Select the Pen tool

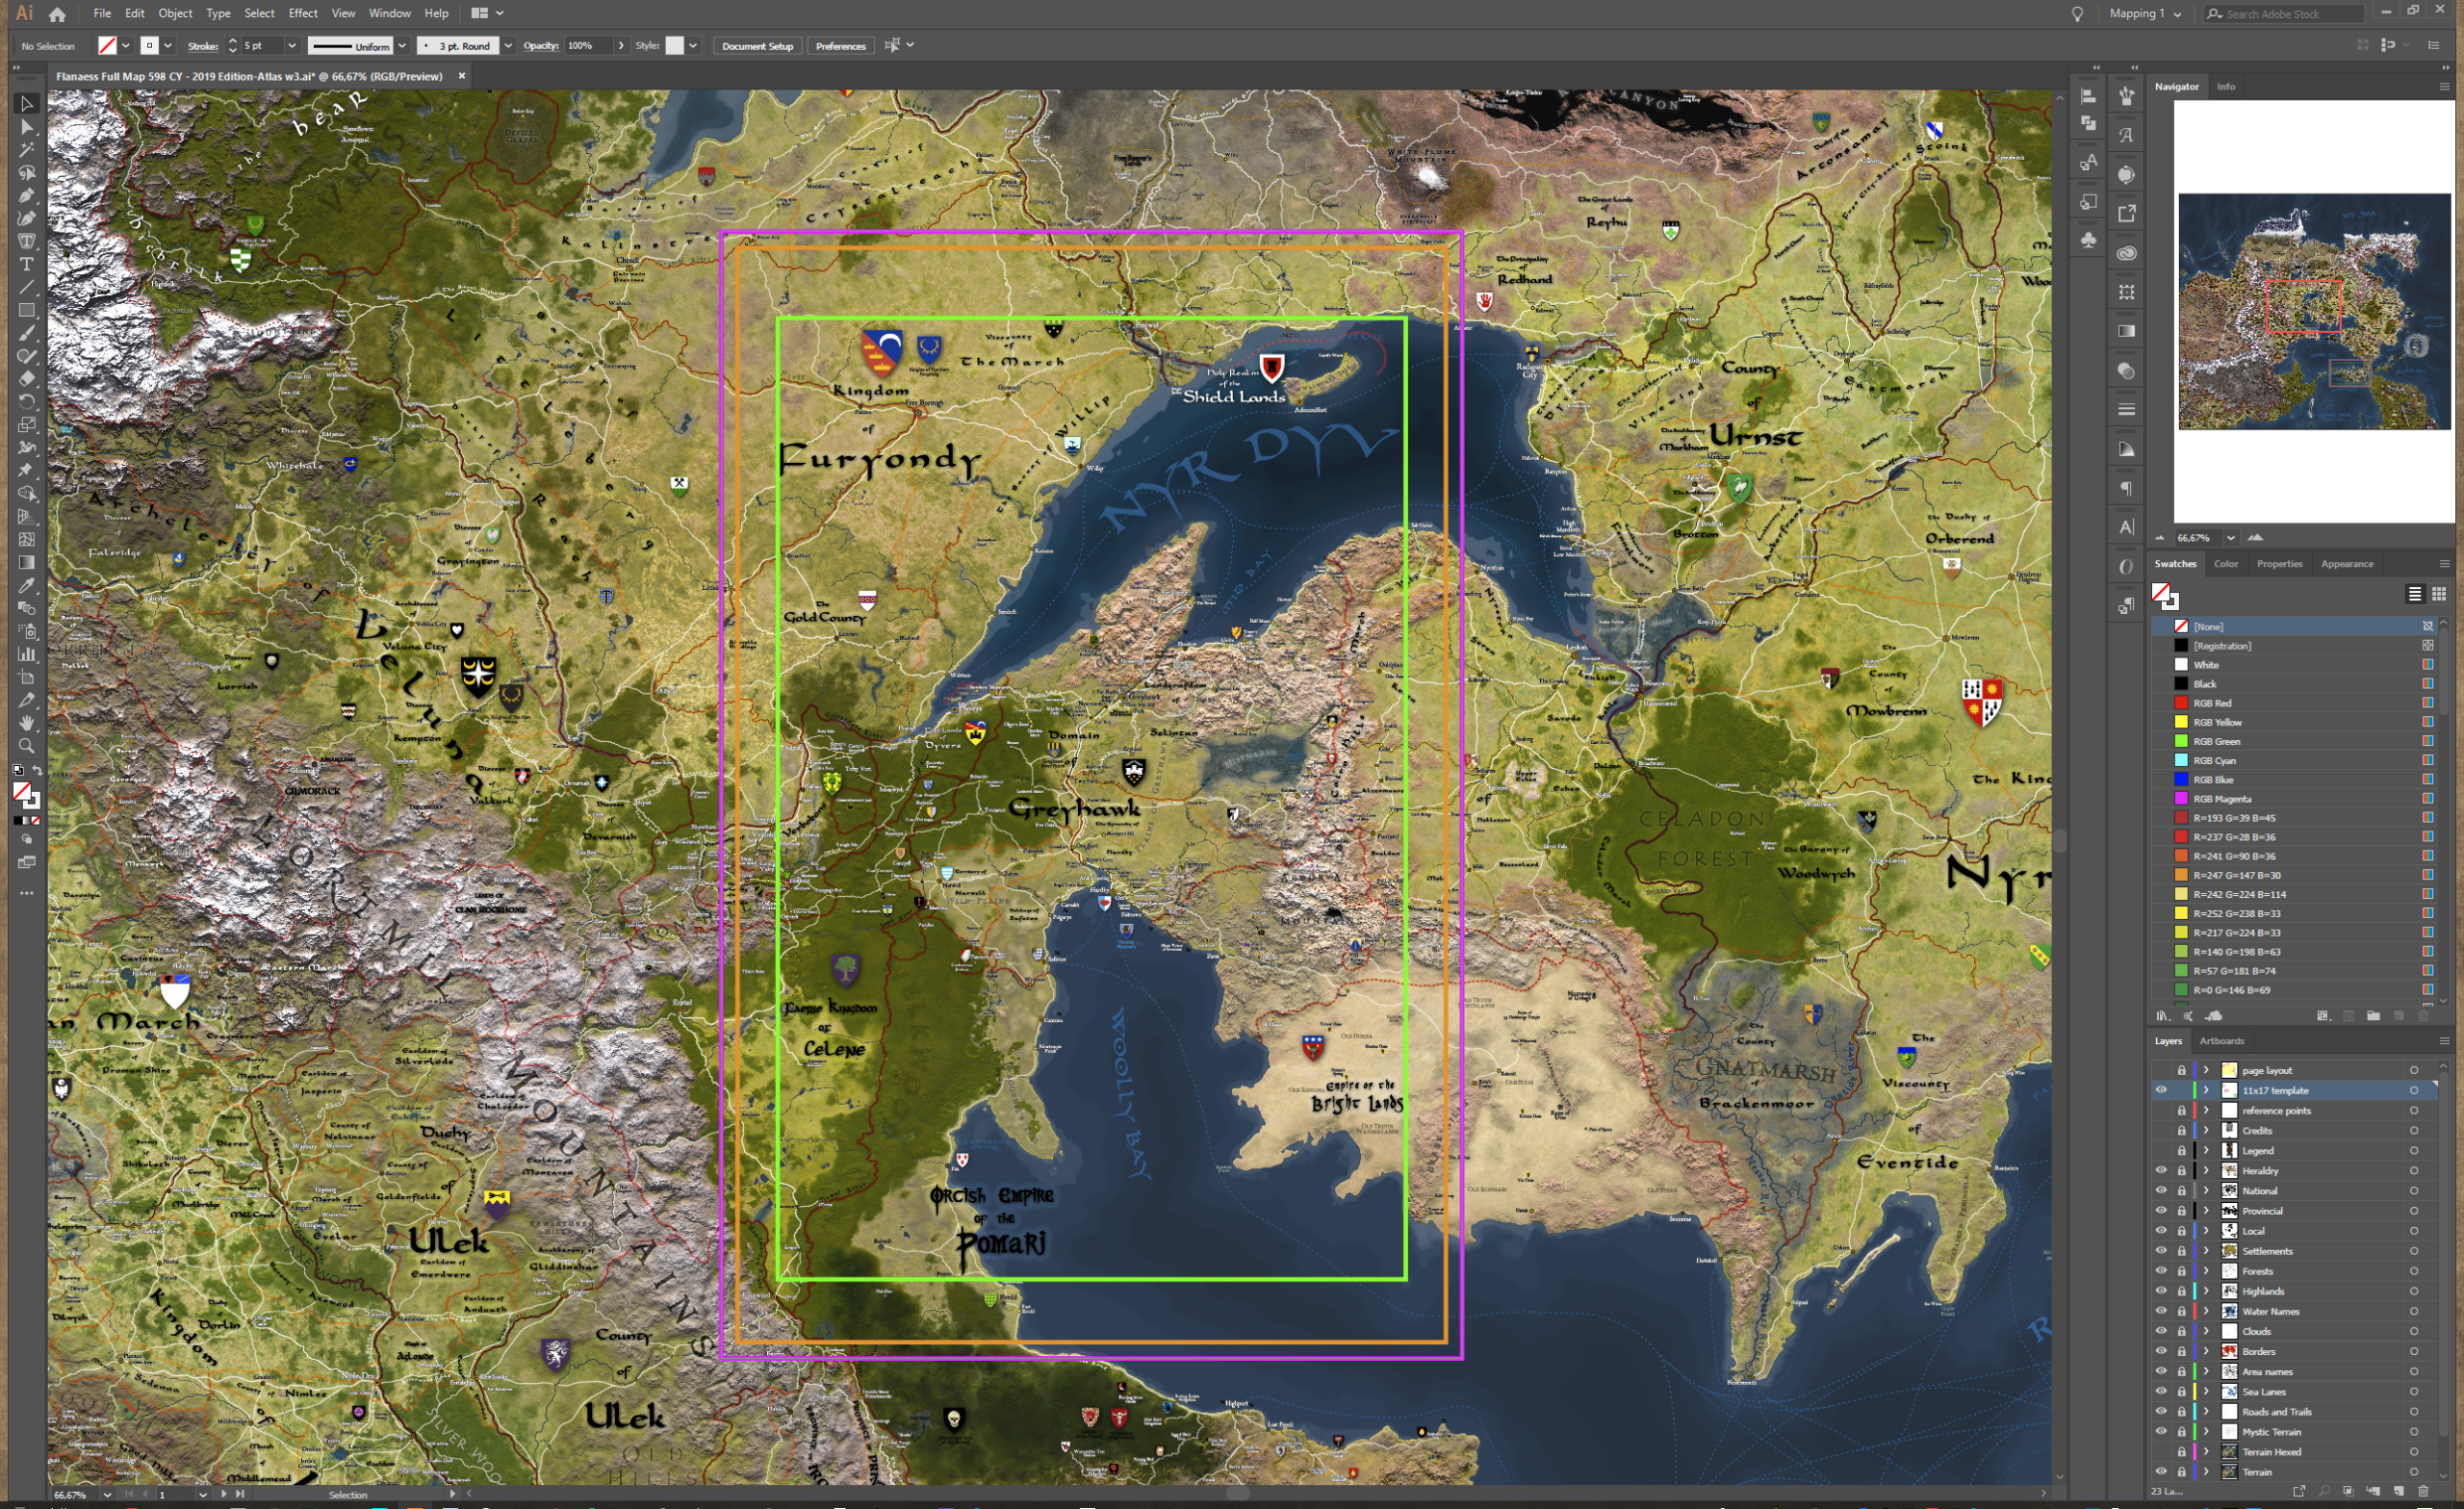[x=27, y=196]
